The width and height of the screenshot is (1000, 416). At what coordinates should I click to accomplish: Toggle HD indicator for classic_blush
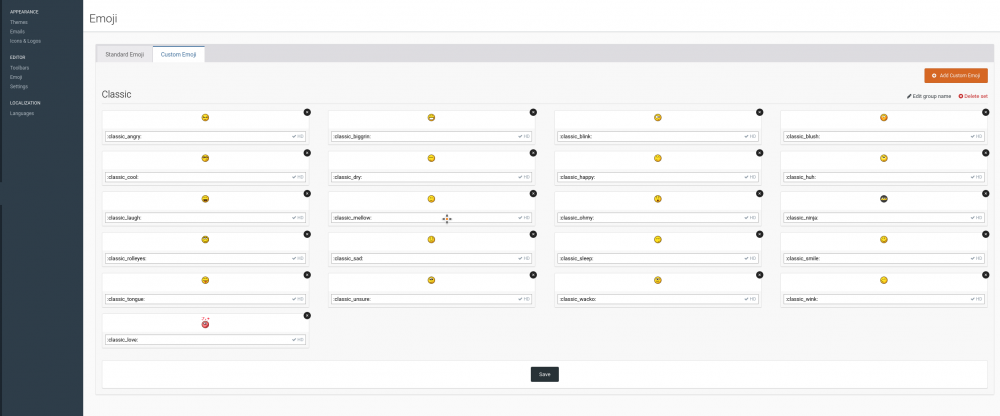[977, 136]
